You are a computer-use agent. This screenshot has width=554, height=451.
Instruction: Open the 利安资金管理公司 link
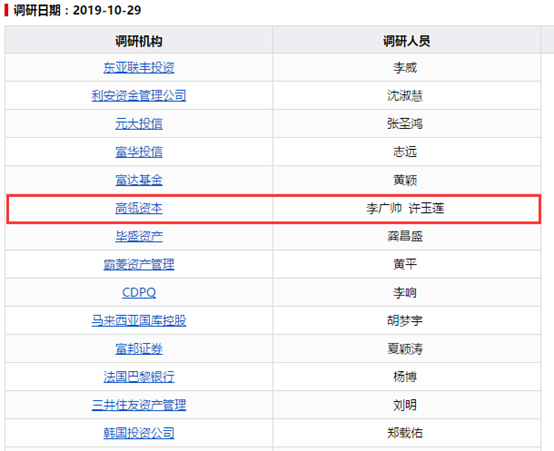(138, 95)
